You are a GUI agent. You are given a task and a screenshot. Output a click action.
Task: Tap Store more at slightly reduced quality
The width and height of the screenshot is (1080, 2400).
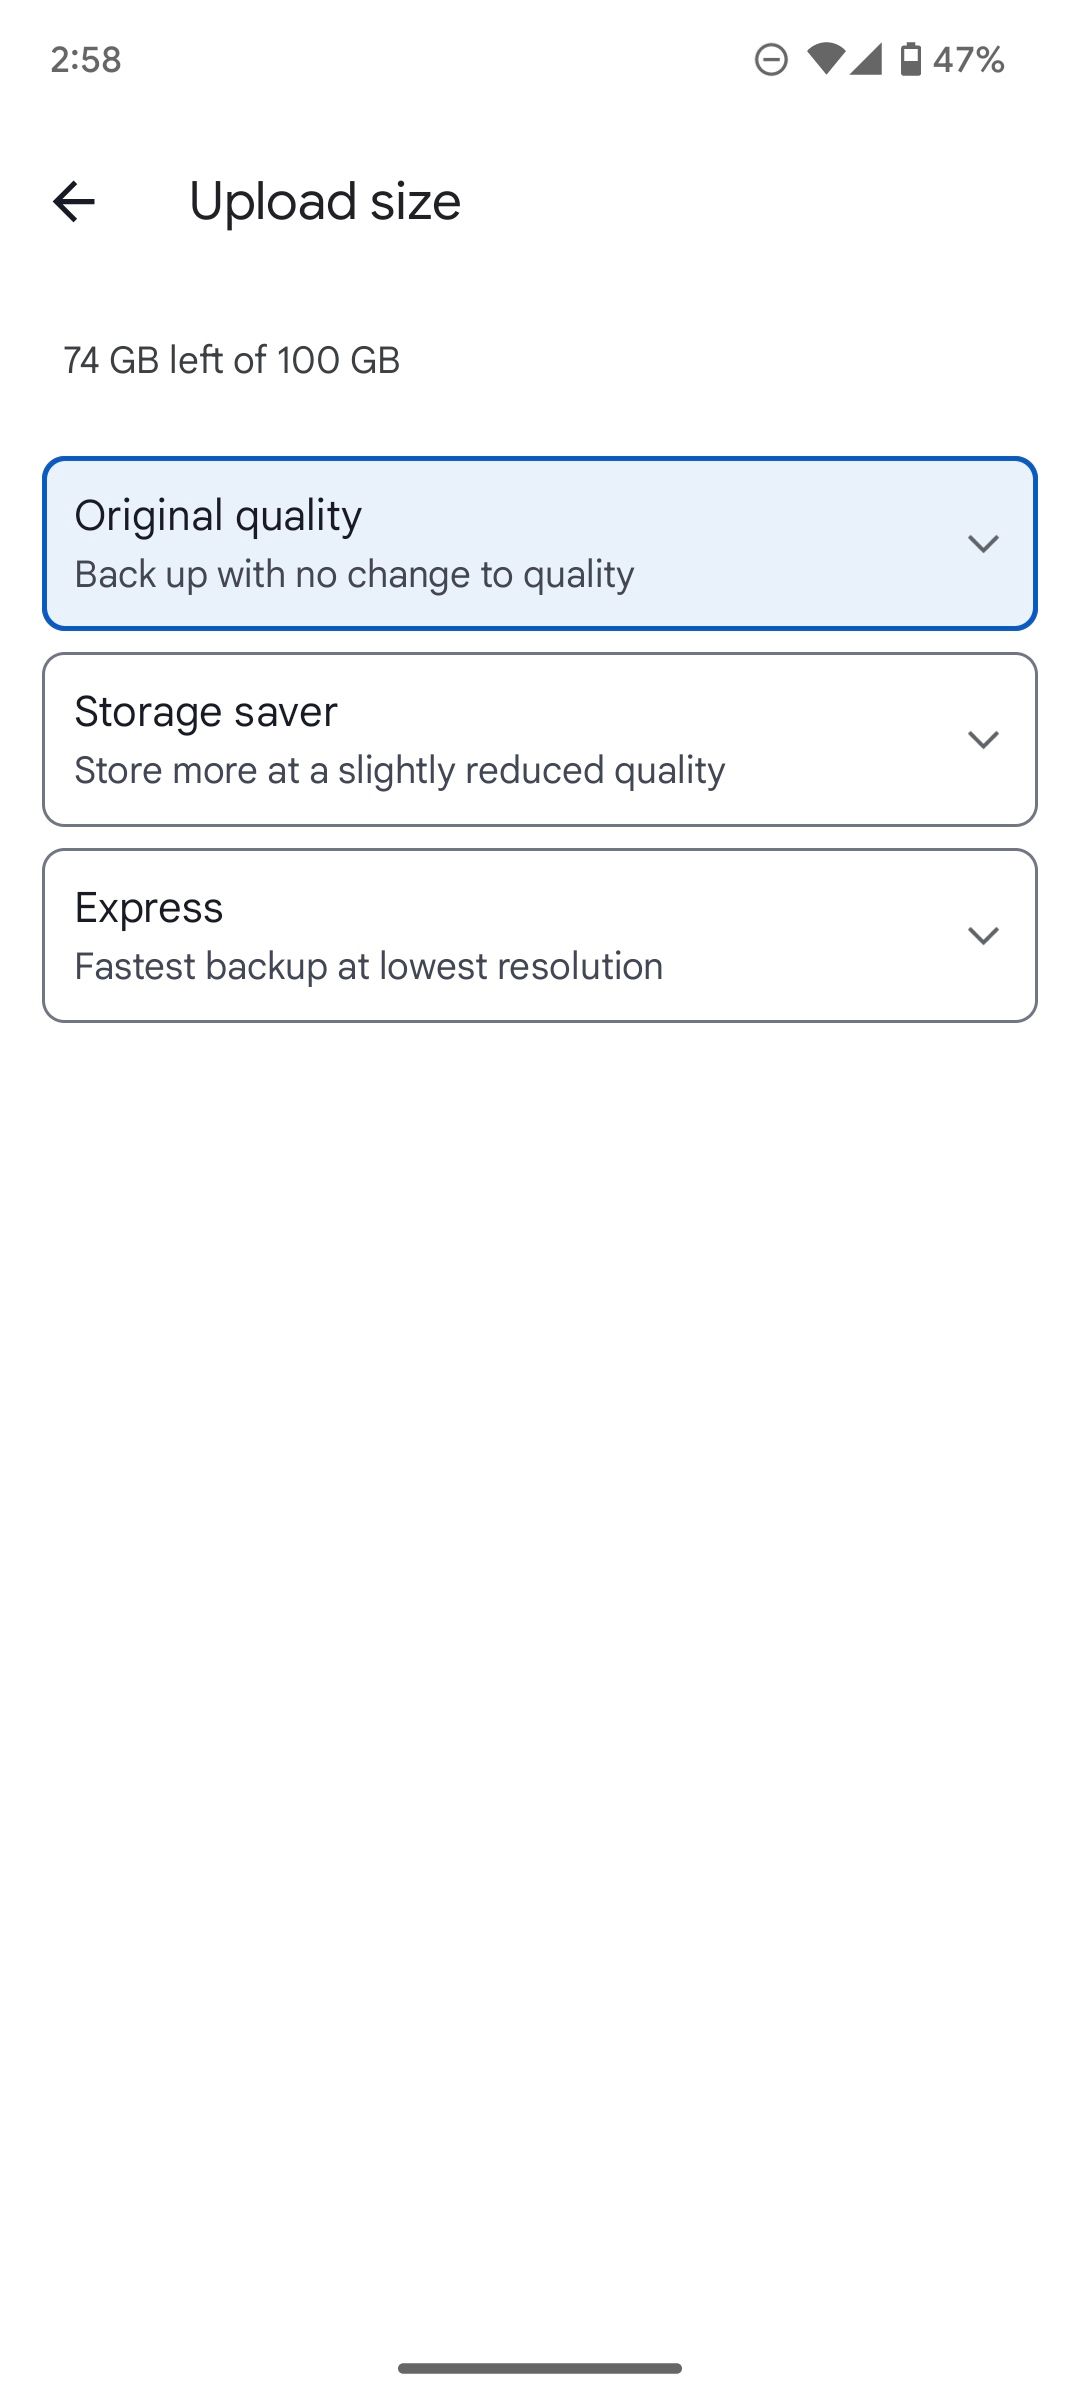coord(400,769)
